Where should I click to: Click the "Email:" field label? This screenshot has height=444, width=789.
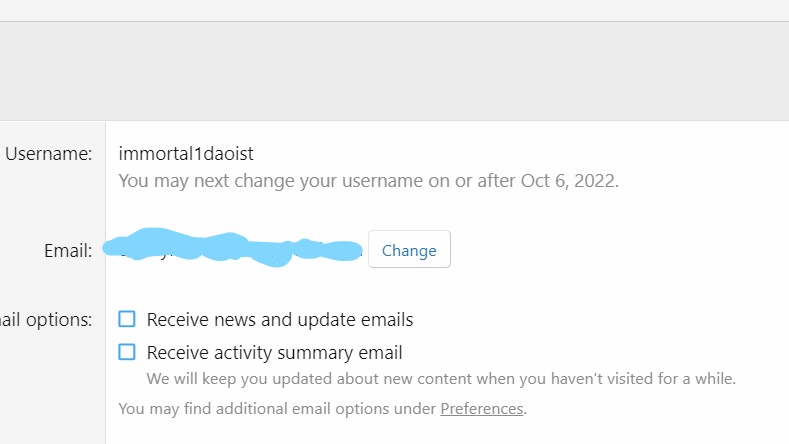tap(68, 250)
